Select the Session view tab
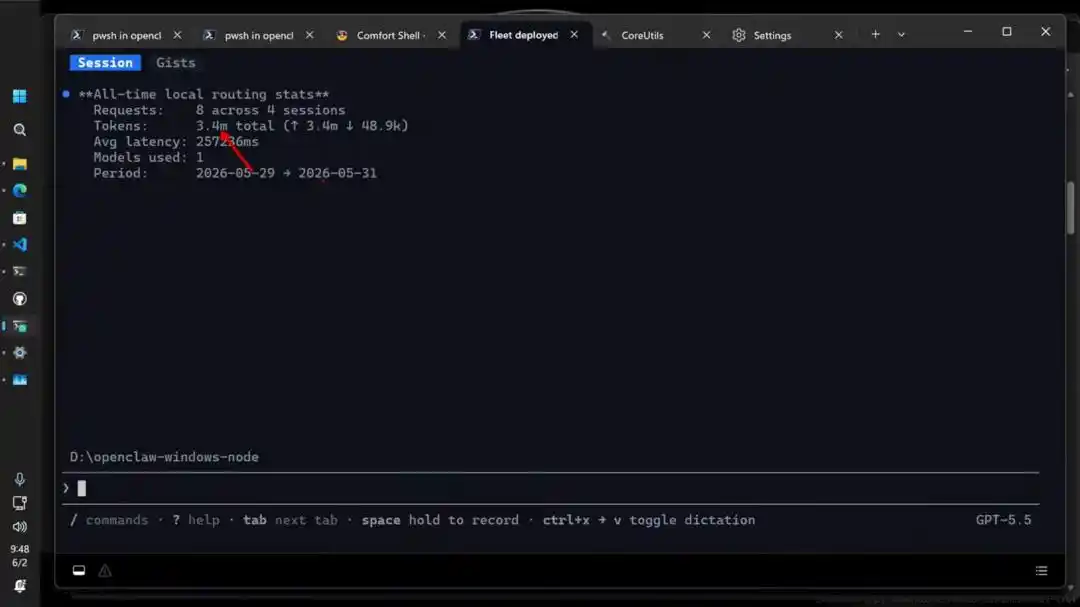Viewport: 1080px width, 607px height. [x=105, y=63]
